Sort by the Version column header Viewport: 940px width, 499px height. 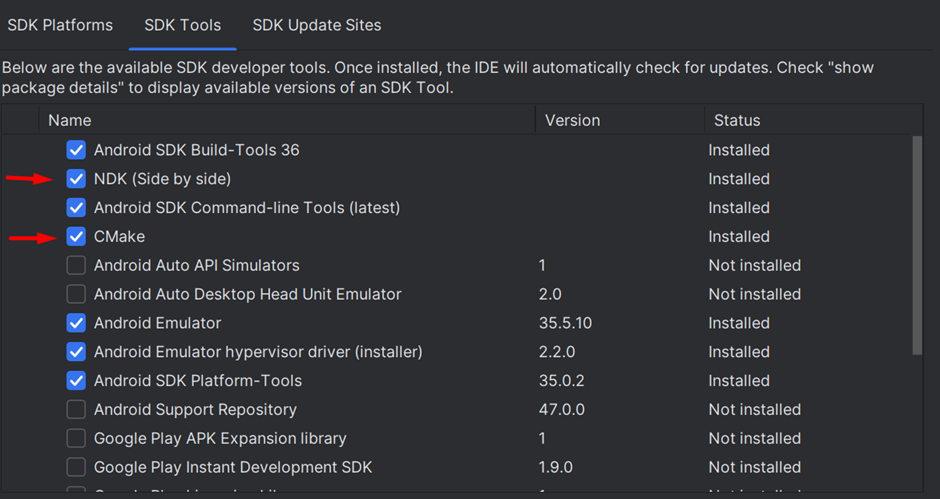(x=619, y=120)
